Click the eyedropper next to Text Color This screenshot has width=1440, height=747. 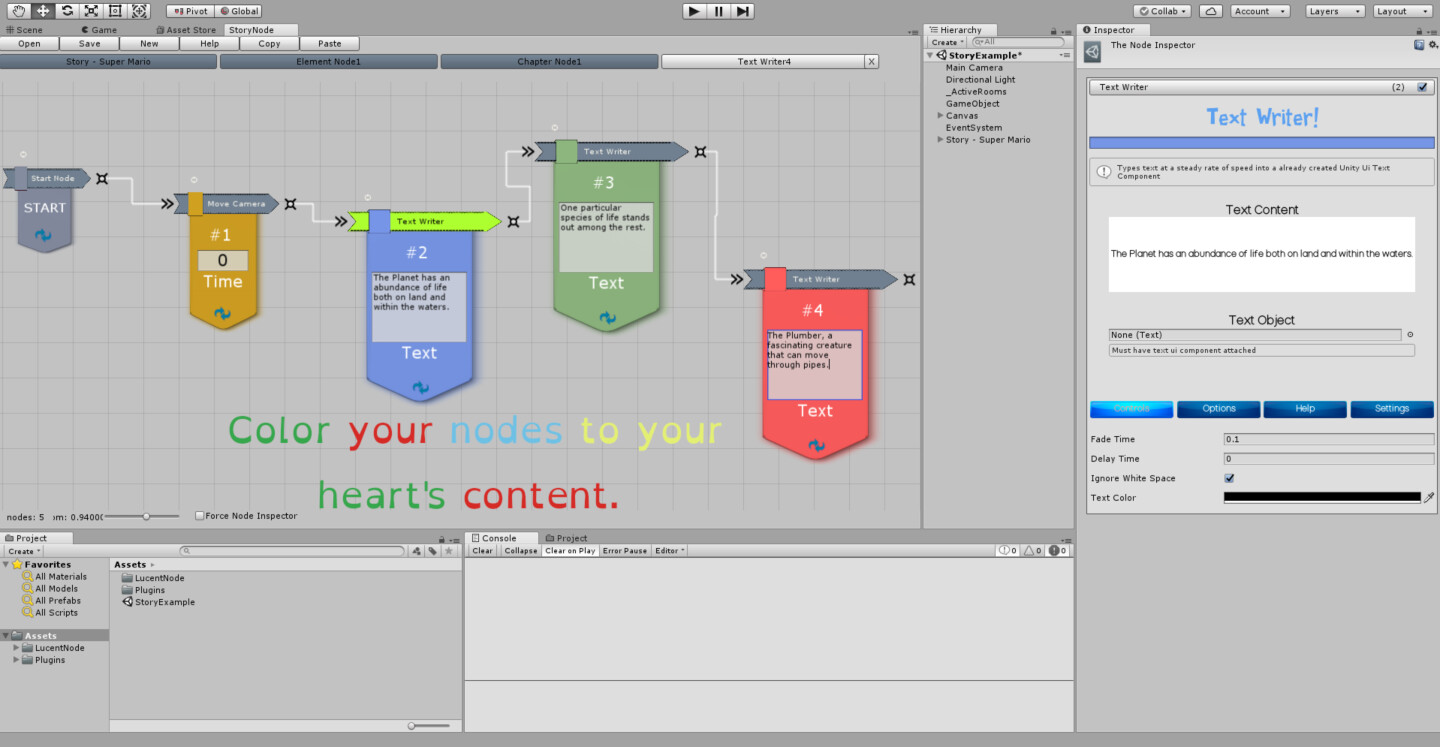(1429, 497)
